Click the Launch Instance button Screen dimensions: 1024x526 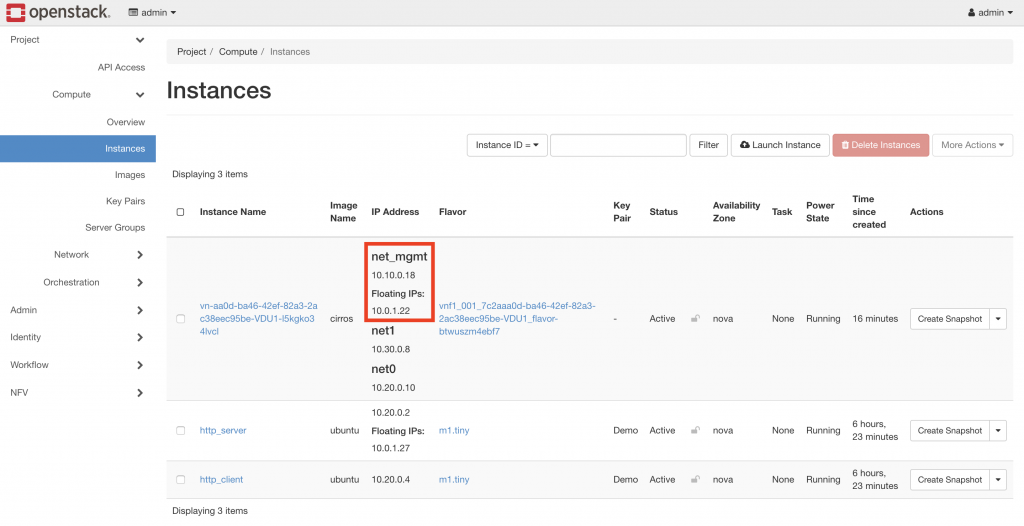(780, 145)
